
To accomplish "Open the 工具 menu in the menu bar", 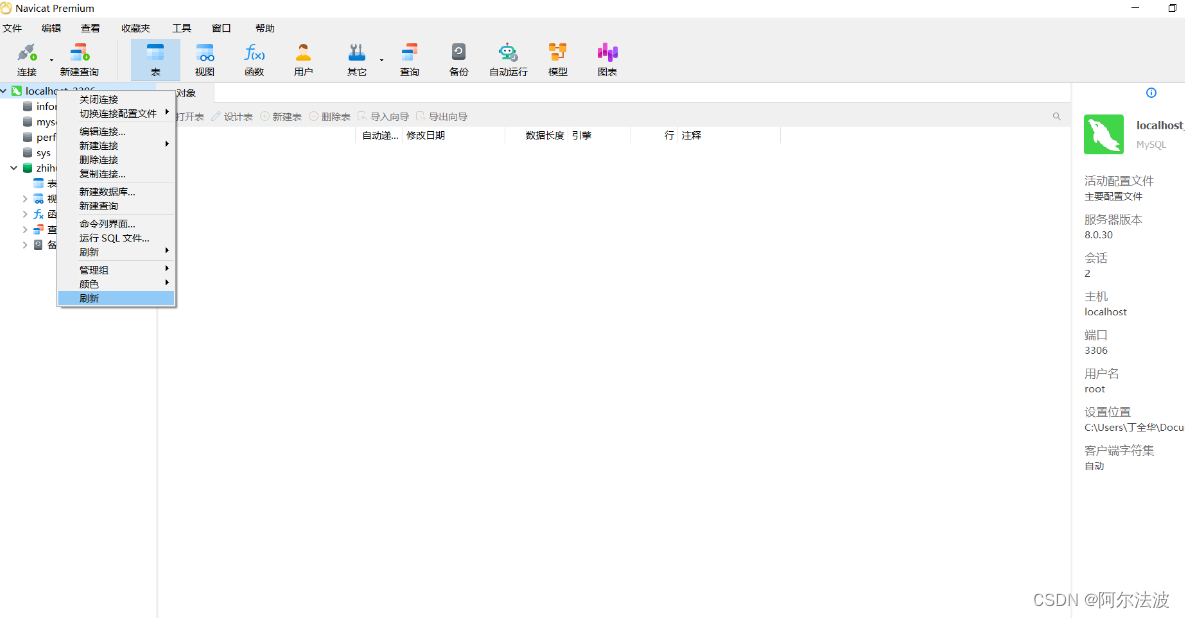I will coord(181,28).
